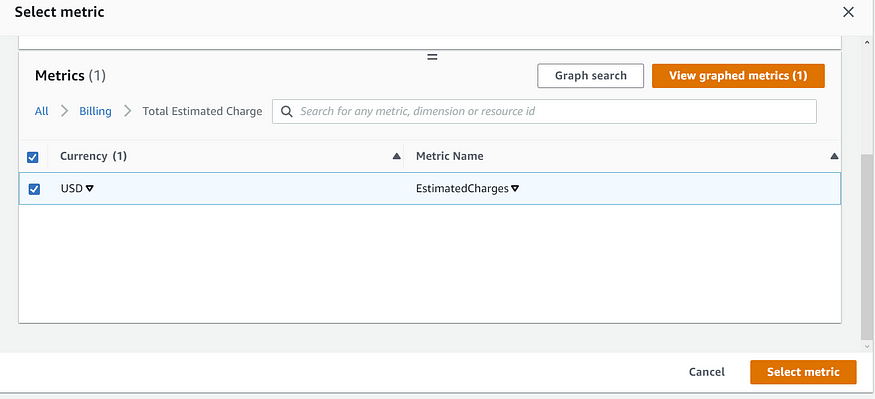Screen dimensions: 875x399
Task: Sort by Metric Name column arrow
Action: pyautogui.click(x=834, y=157)
